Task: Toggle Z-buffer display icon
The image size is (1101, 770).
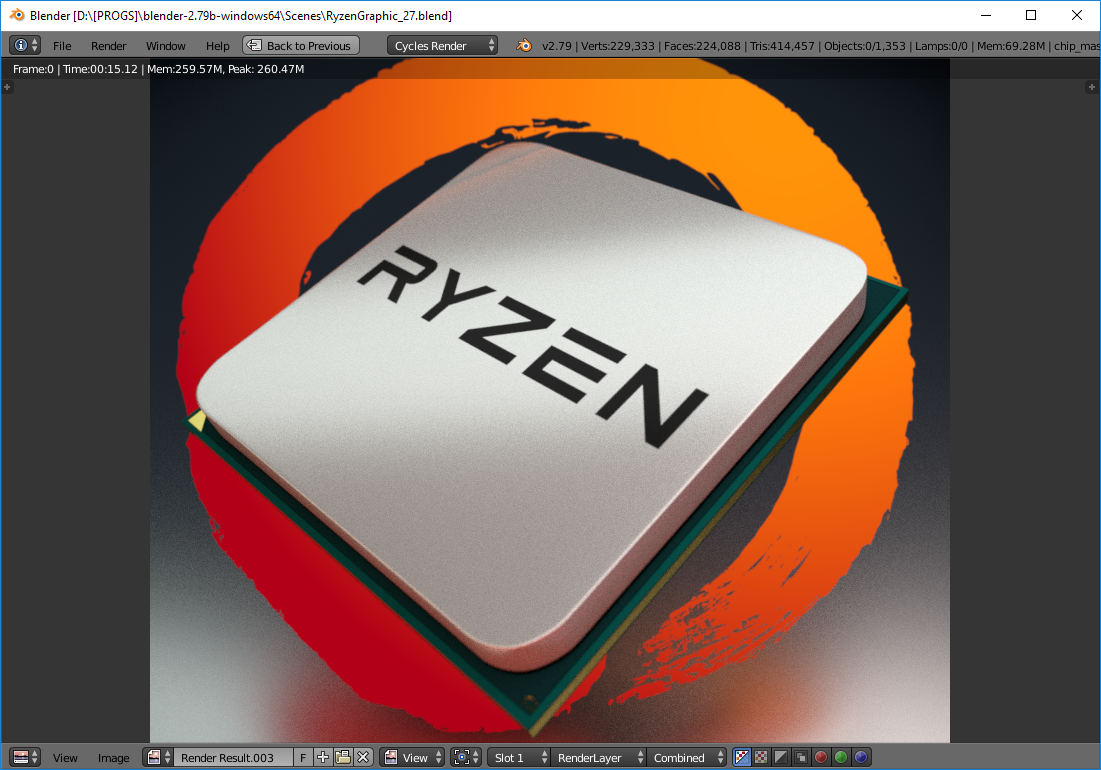Action: (800, 757)
